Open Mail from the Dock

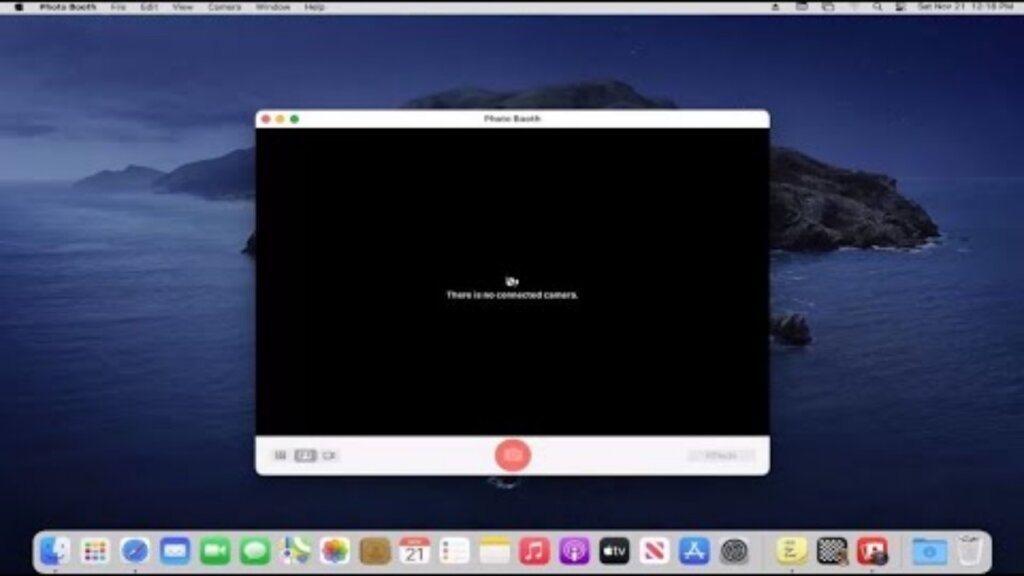pyautogui.click(x=175, y=551)
